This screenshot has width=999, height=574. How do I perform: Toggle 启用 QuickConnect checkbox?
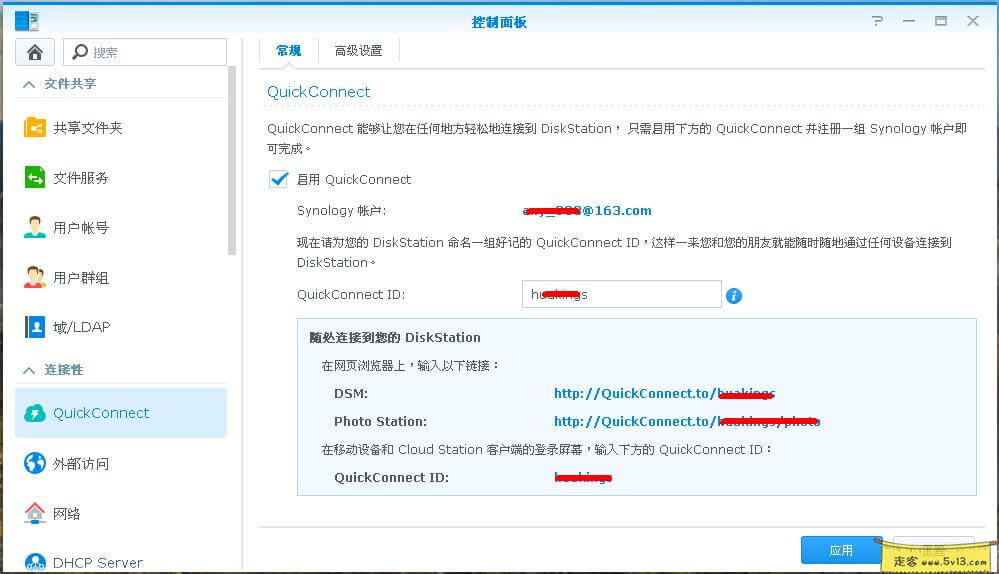(x=278, y=180)
